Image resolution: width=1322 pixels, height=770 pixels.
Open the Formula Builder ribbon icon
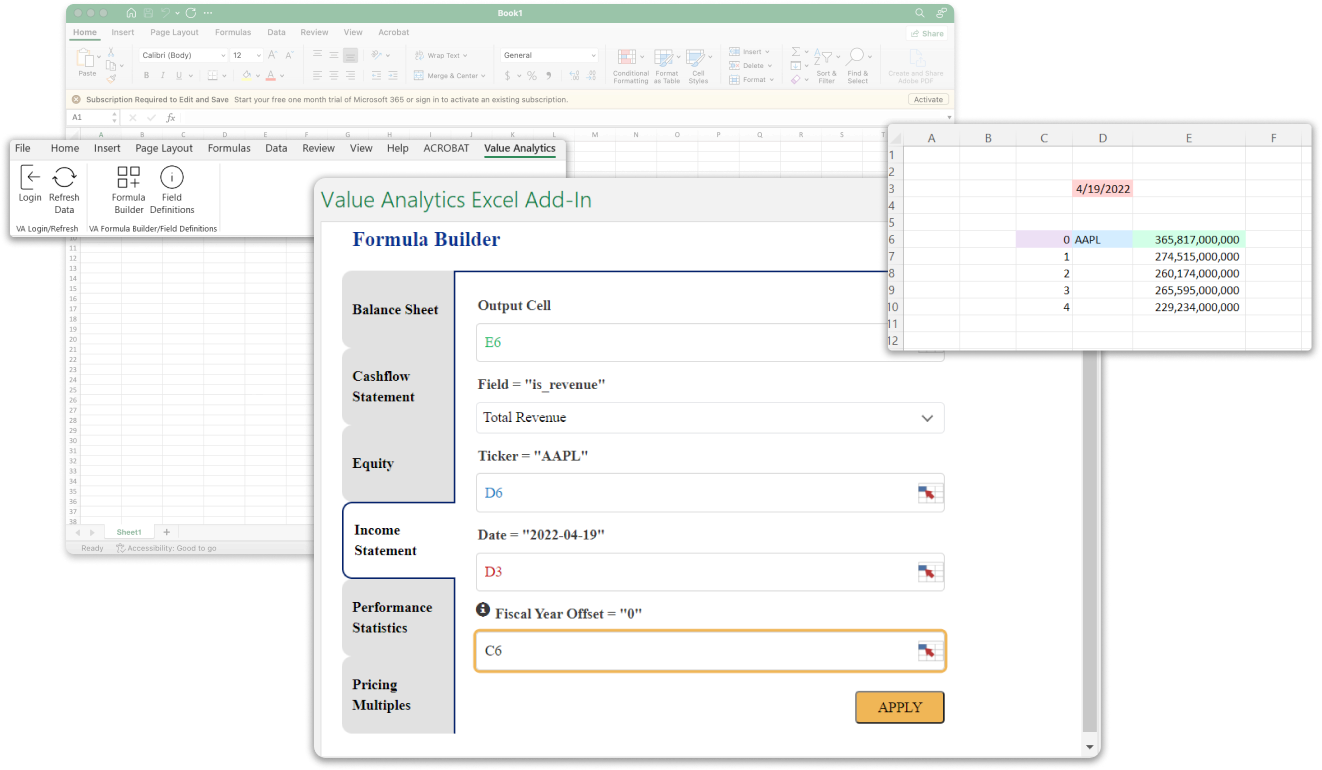(x=129, y=178)
